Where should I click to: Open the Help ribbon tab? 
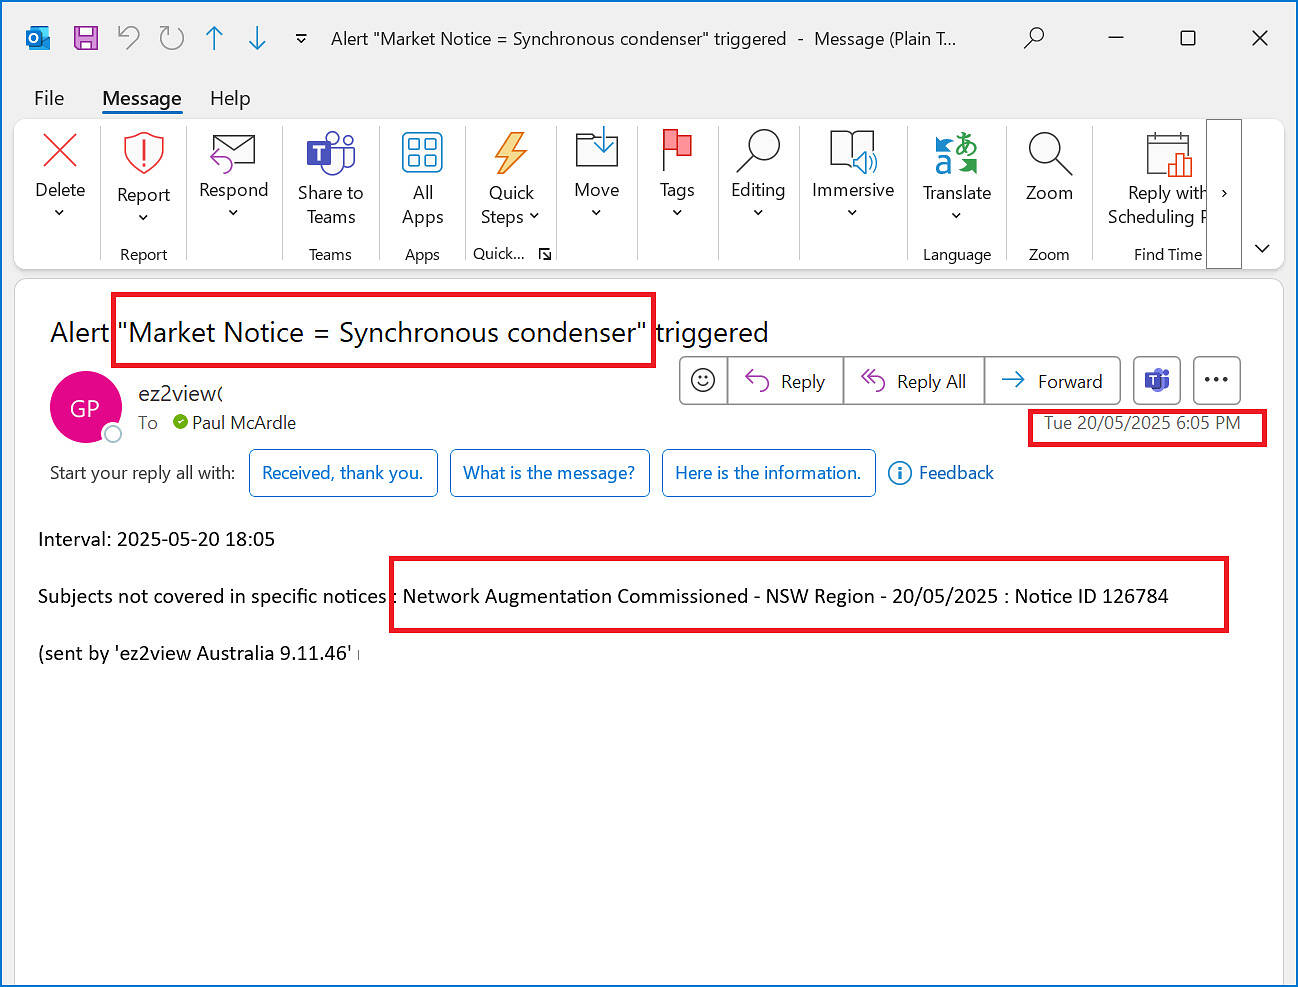tap(230, 98)
